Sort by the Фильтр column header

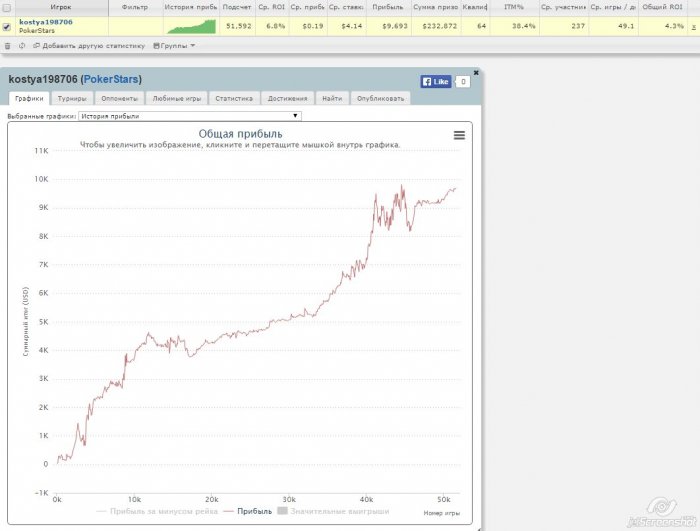coord(135,7)
